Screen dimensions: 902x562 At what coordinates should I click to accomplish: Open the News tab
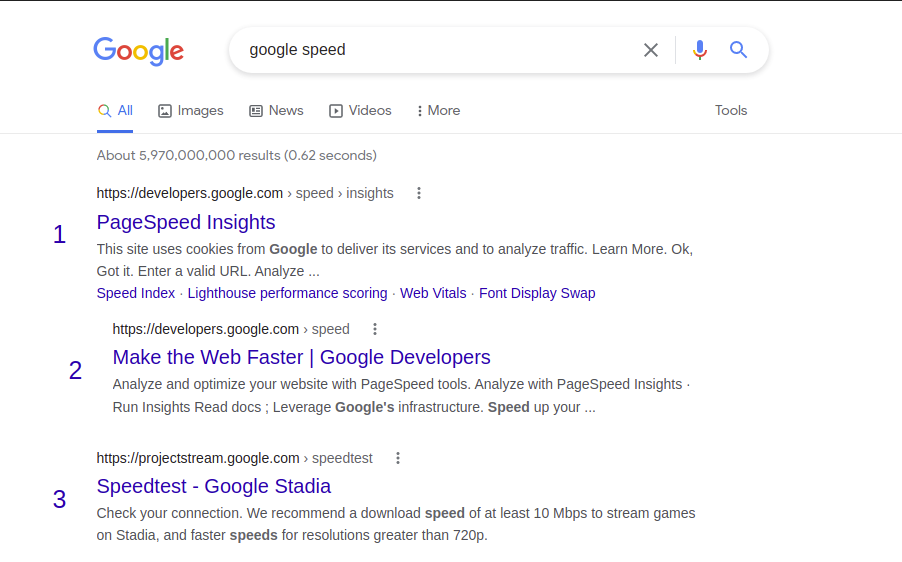[276, 110]
